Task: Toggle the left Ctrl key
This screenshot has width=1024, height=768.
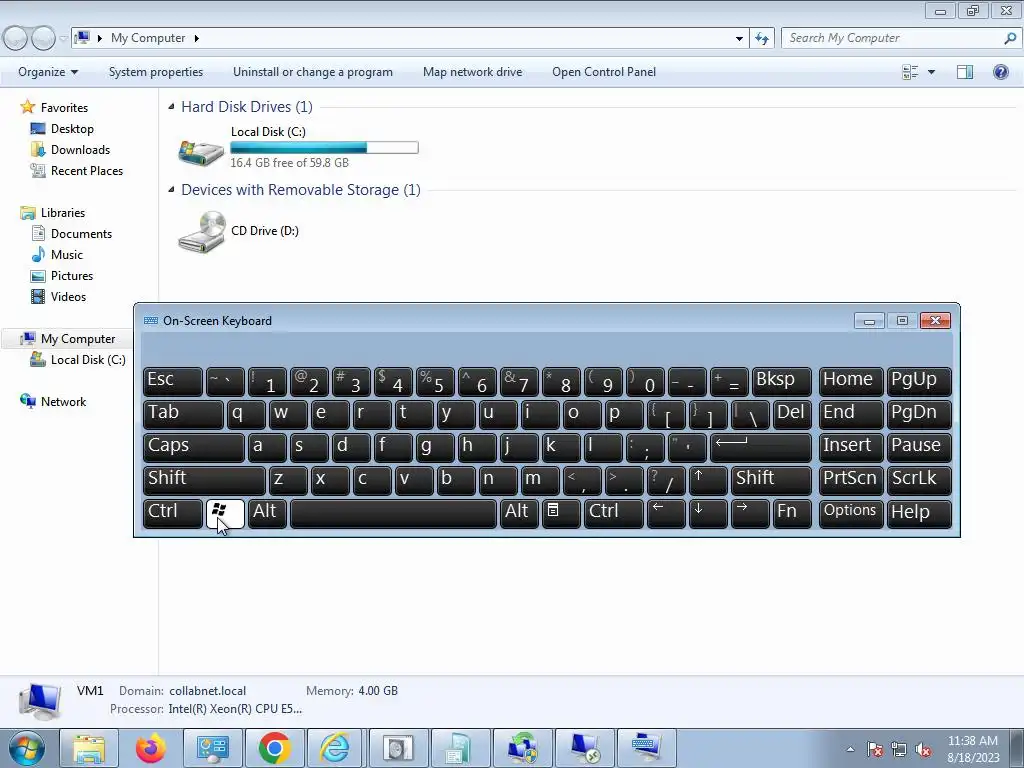Action: tap(172, 513)
